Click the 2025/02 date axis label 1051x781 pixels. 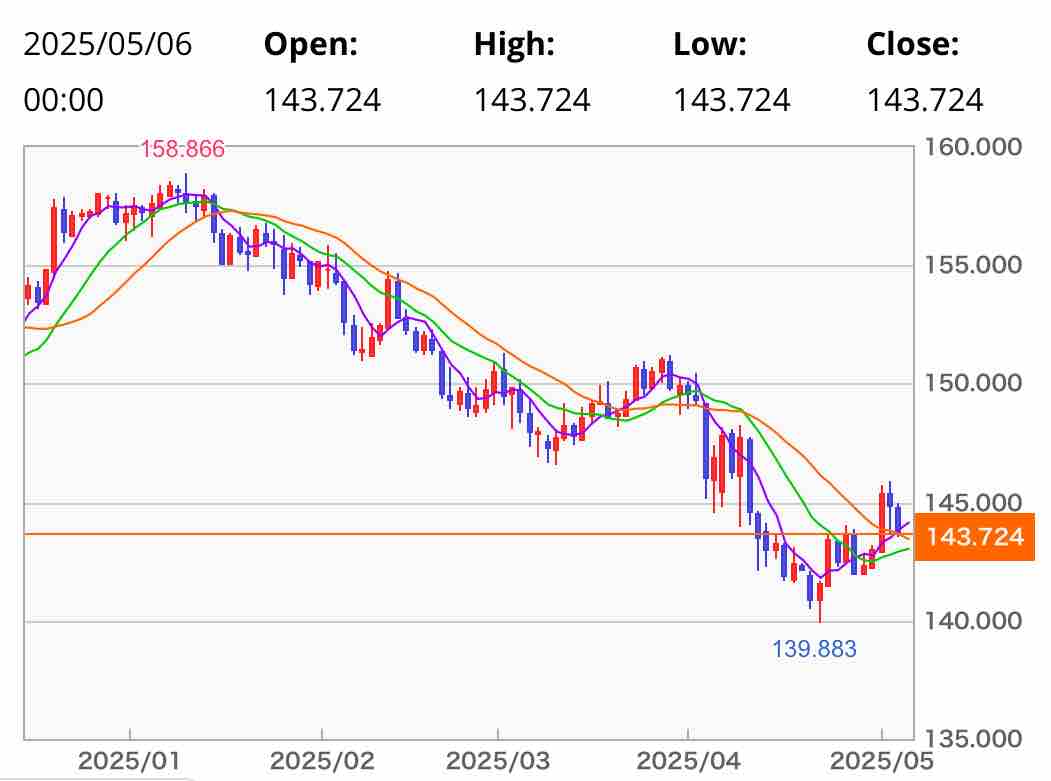[x=322, y=762]
